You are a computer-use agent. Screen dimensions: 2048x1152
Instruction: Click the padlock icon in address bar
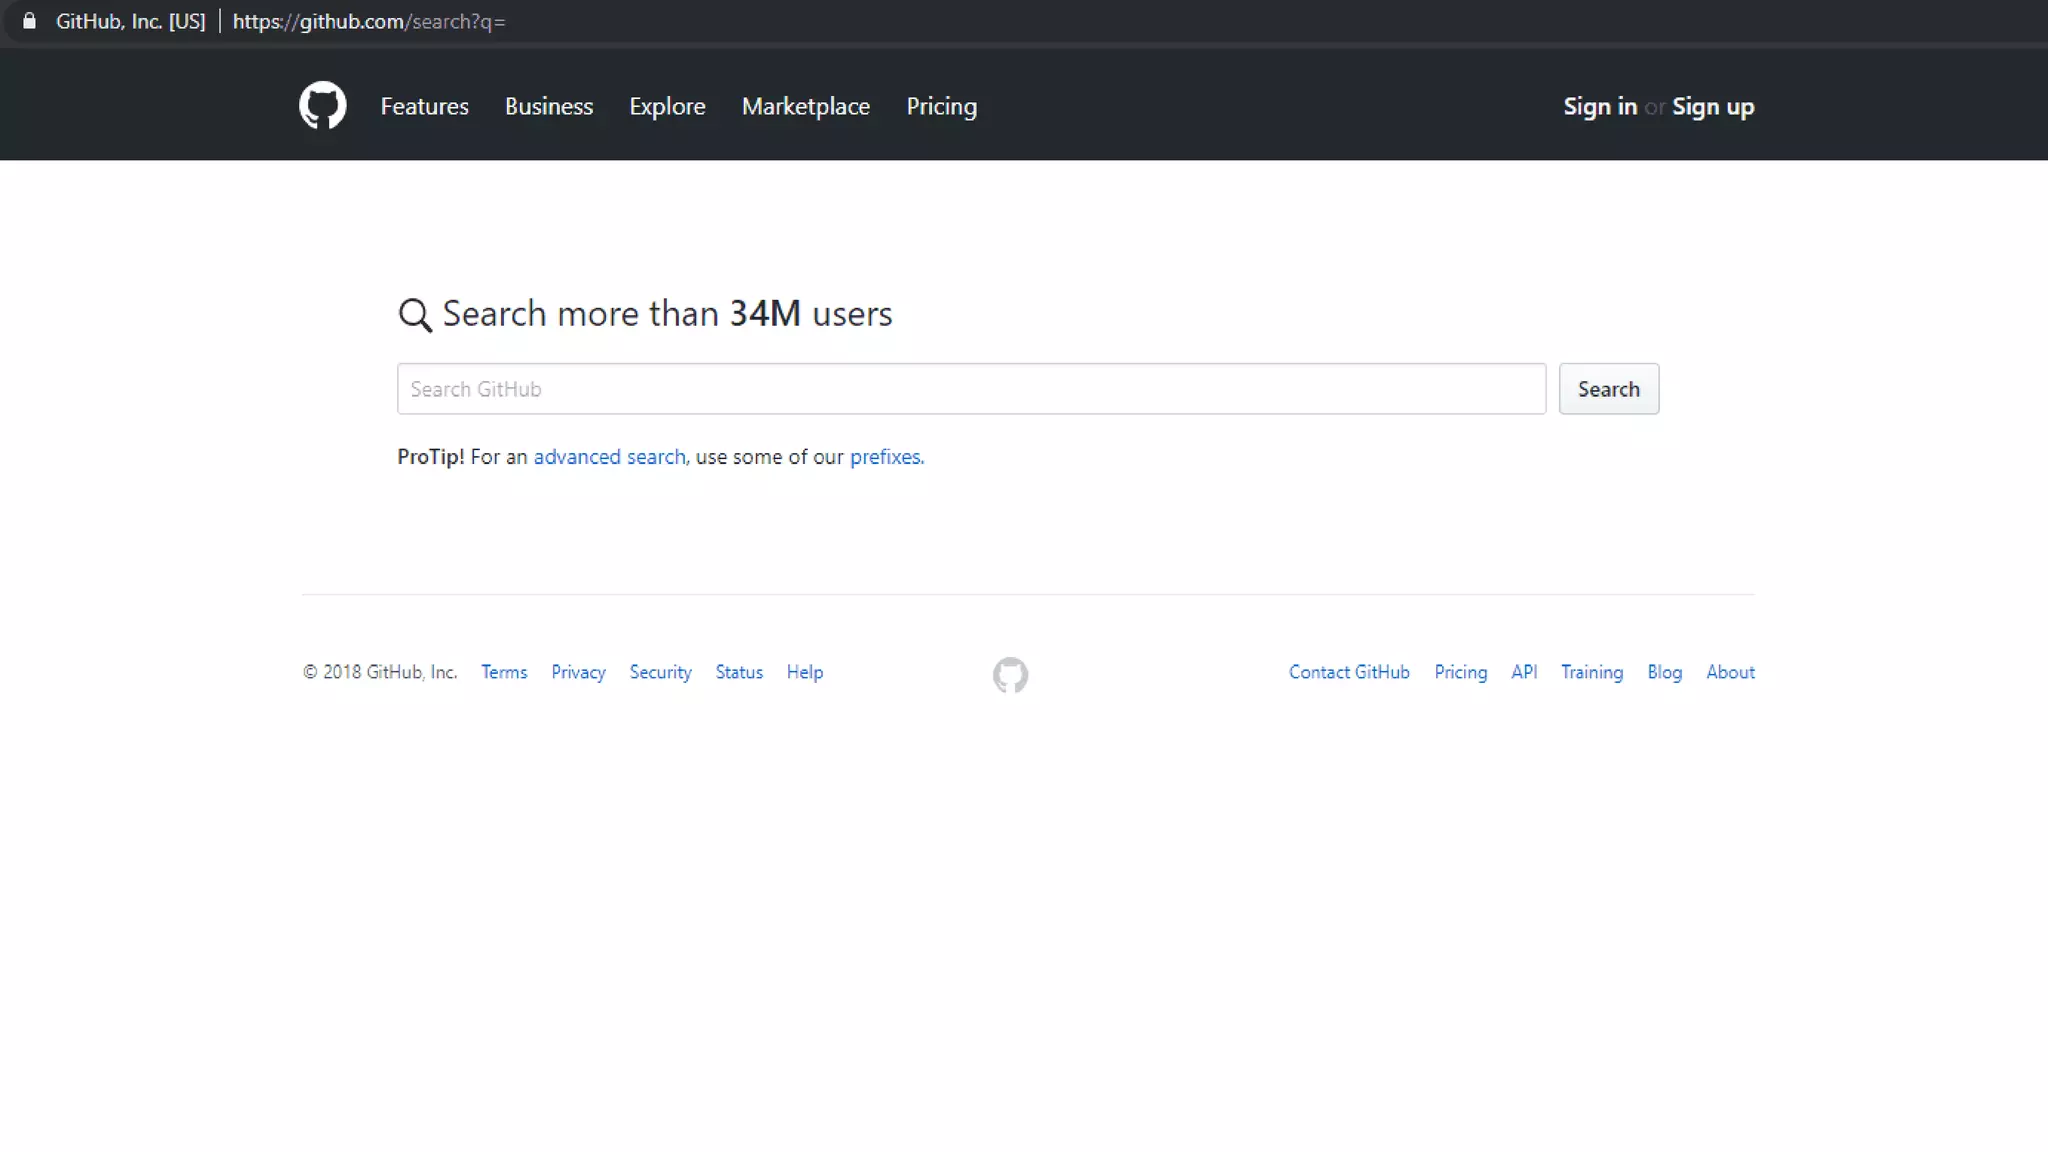point(29,21)
